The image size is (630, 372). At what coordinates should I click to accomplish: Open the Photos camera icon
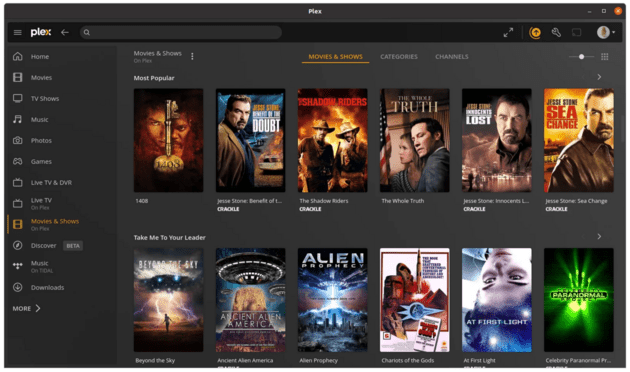click(18, 141)
